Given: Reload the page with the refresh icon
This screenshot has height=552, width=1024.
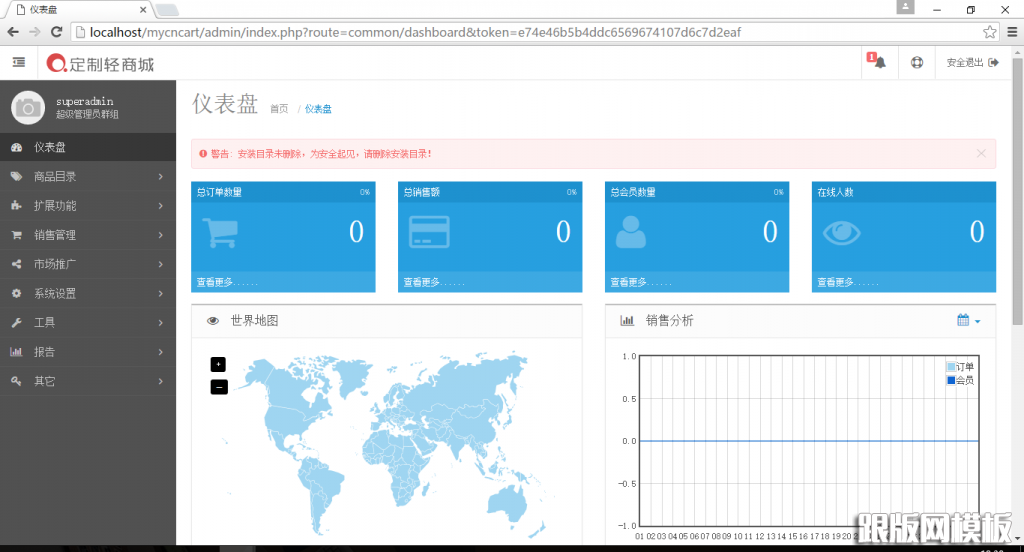Looking at the screenshot, I should [57, 32].
